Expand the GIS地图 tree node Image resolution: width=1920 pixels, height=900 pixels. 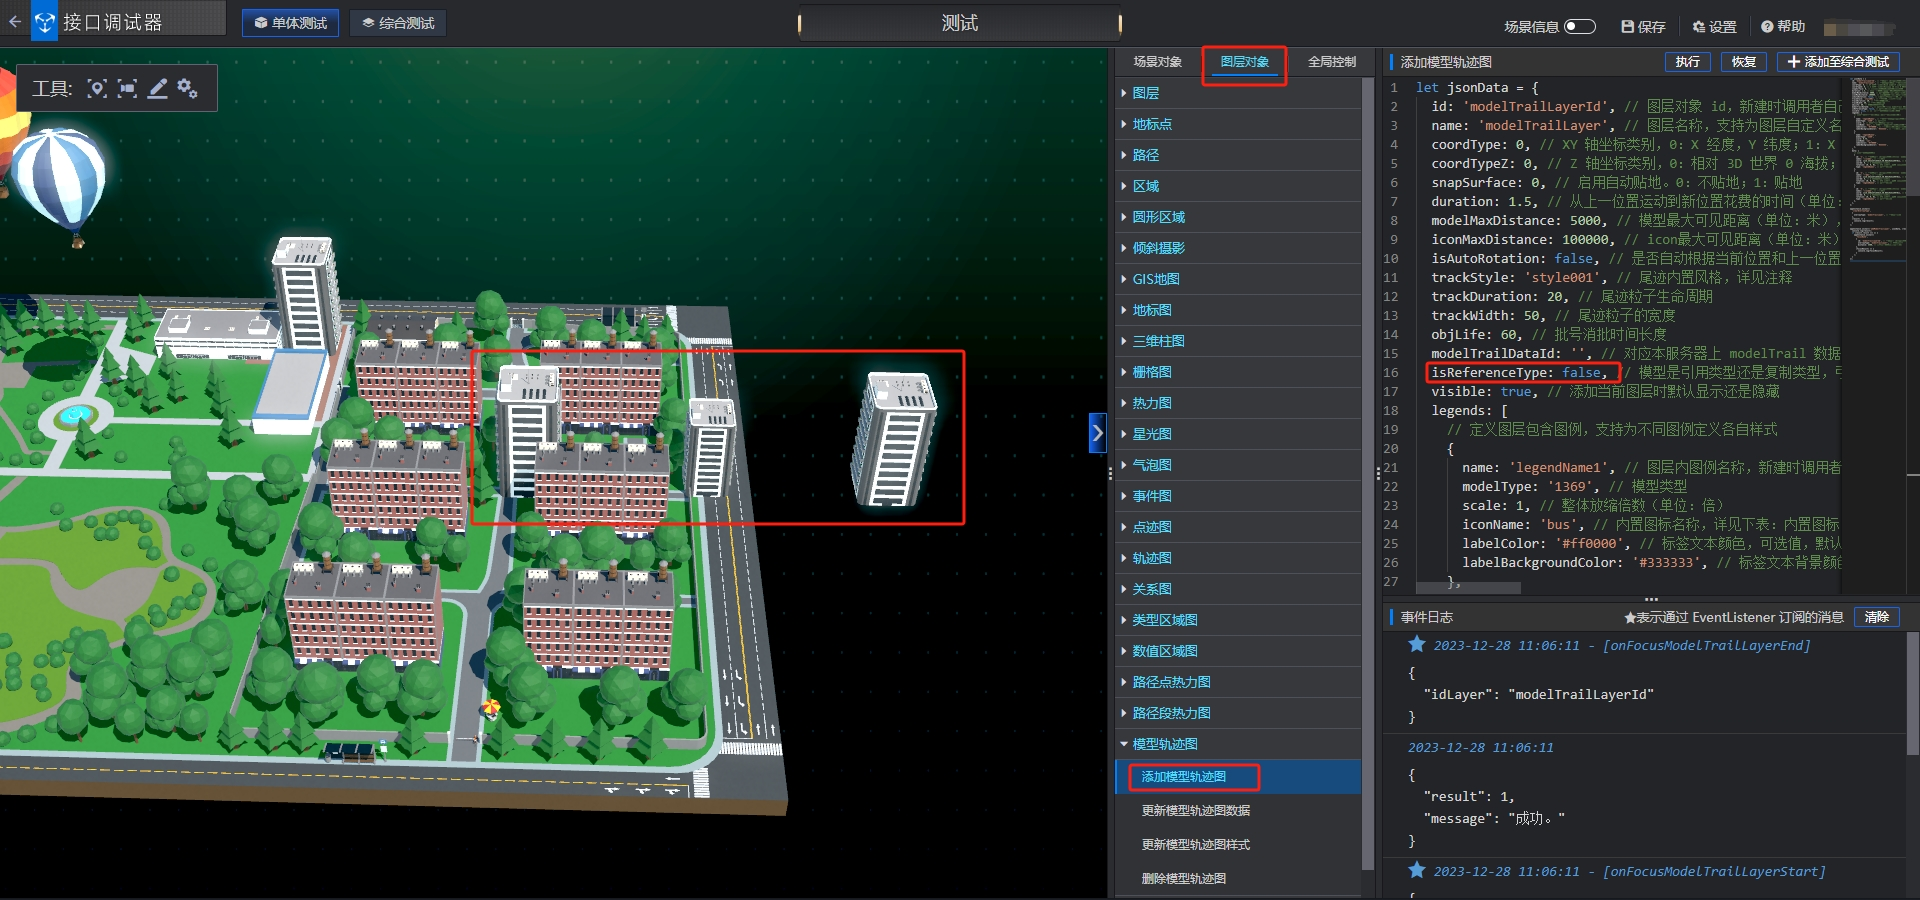[x=1238, y=279]
